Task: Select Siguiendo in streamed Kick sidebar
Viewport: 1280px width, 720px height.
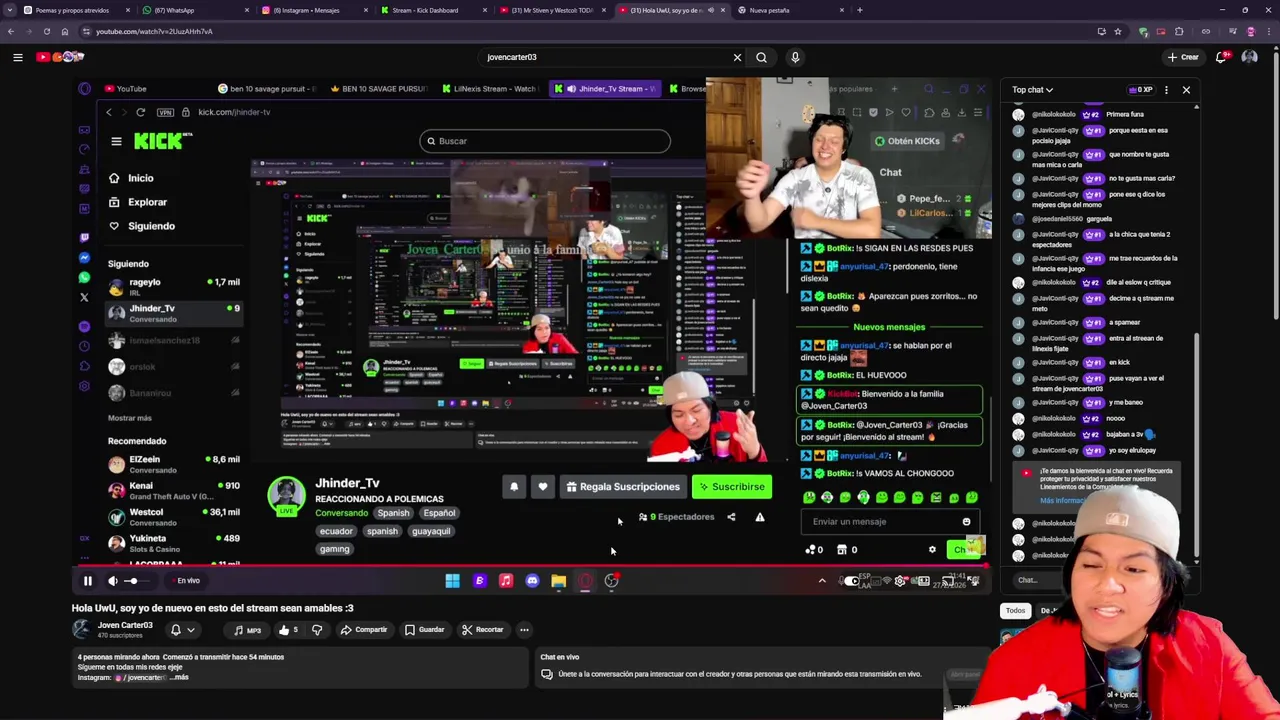Action: point(151,226)
